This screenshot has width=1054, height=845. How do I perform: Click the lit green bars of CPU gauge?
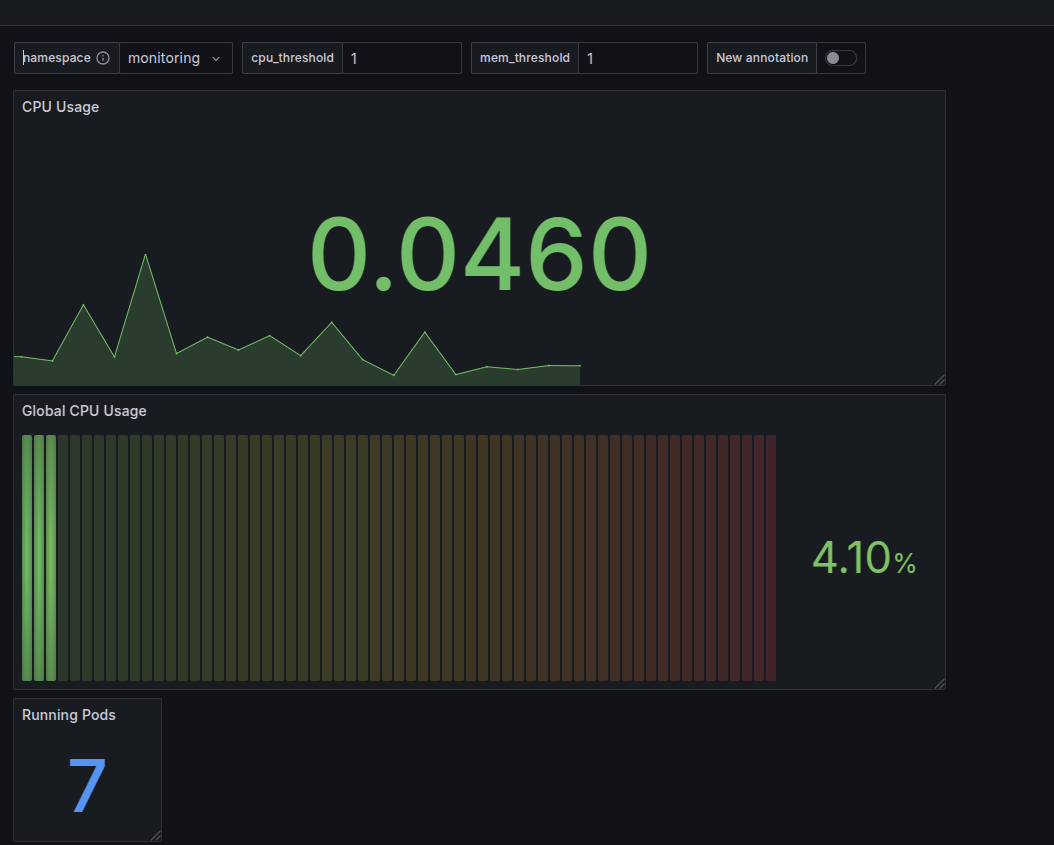[x=39, y=558]
